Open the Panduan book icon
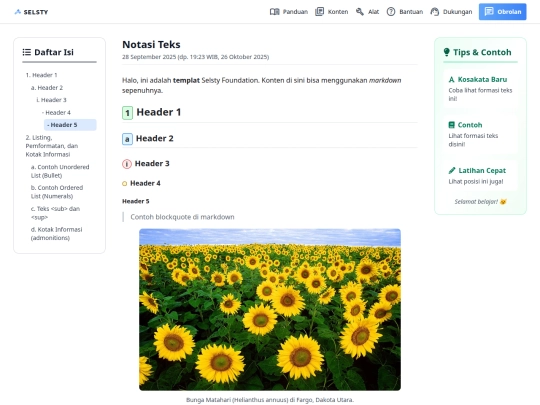 (x=274, y=12)
